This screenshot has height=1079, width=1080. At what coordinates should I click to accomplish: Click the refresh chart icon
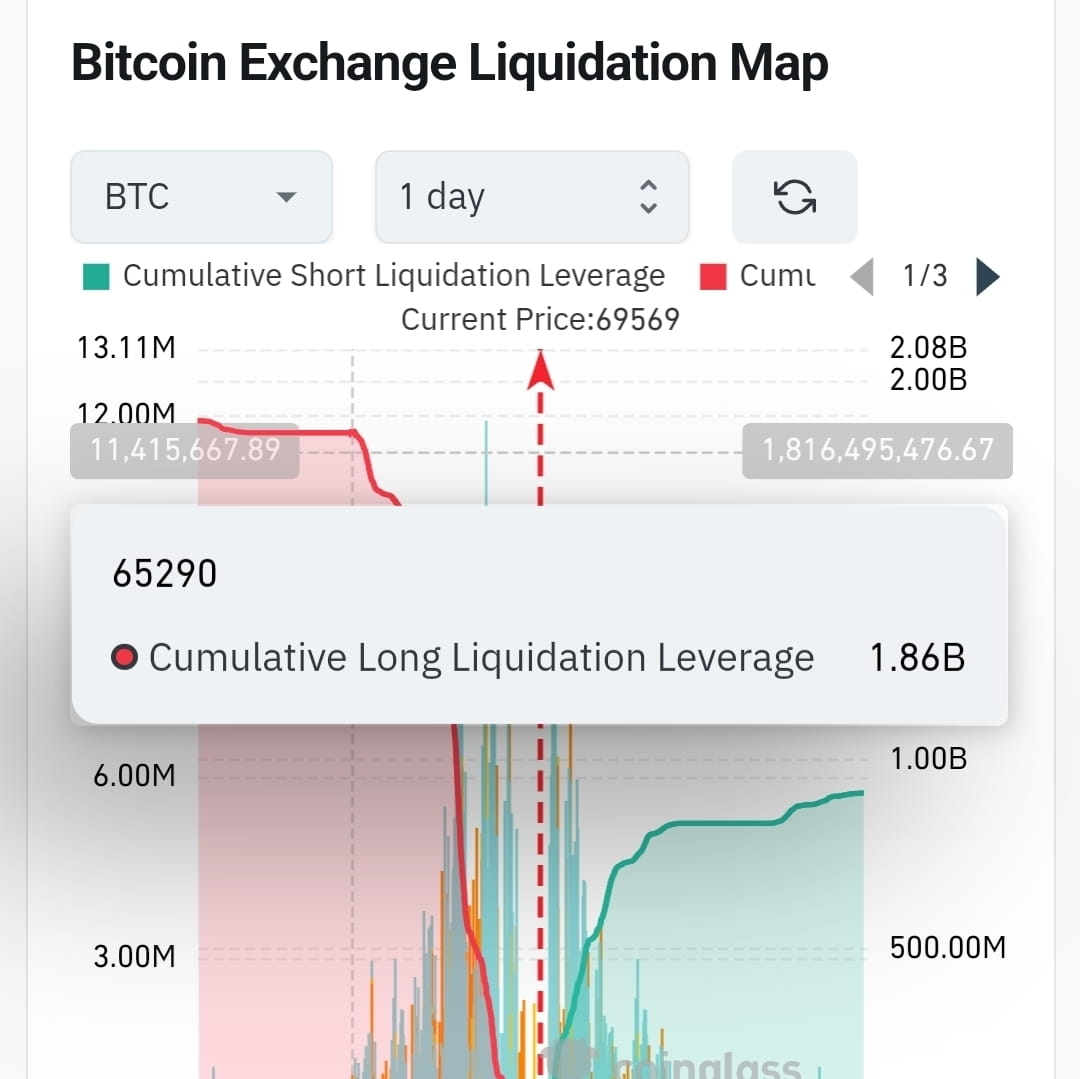pos(794,197)
